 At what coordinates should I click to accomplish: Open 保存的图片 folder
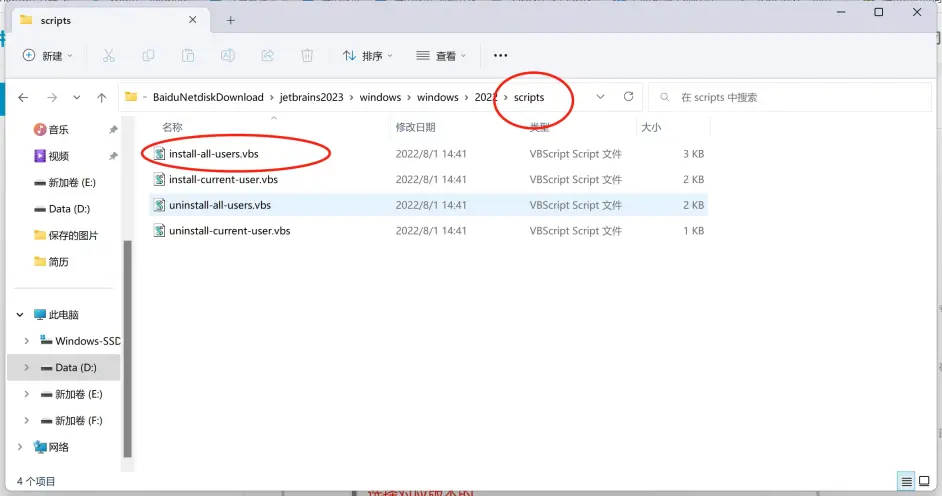point(65,235)
